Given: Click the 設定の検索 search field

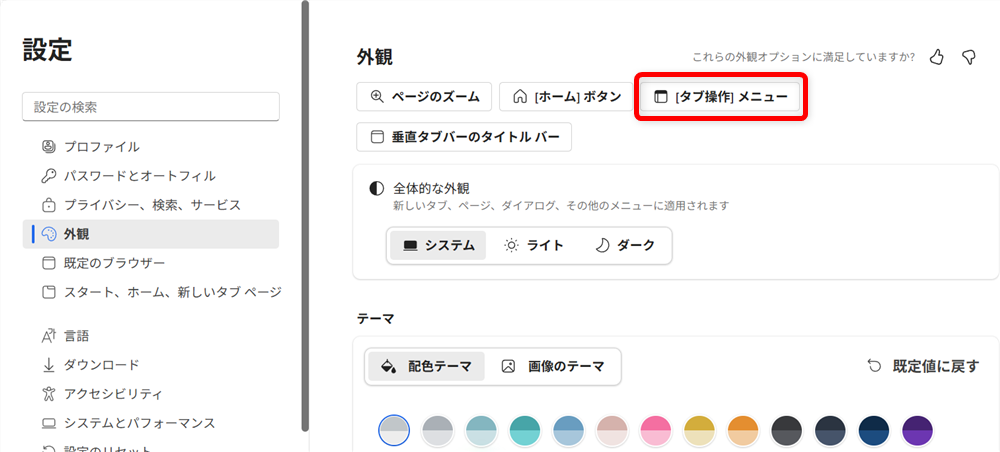Looking at the screenshot, I should click(x=151, y=106).
